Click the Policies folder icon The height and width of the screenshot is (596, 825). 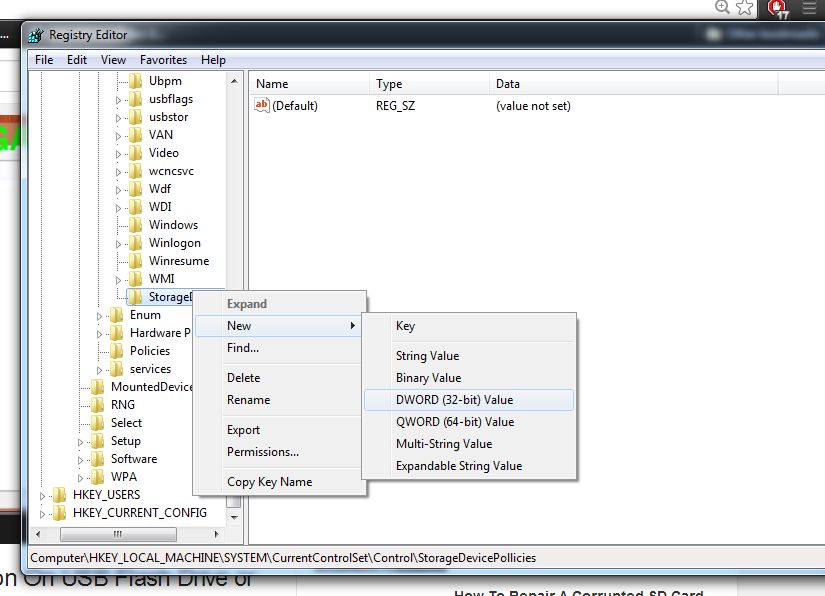117,351
